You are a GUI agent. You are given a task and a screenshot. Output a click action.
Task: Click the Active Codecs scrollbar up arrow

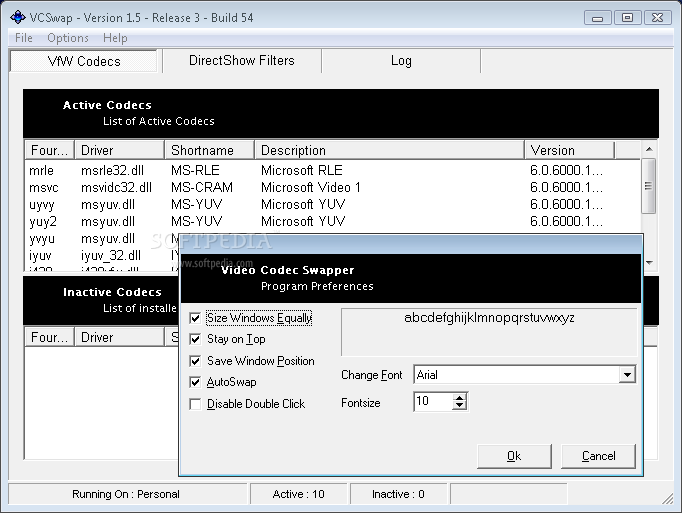click(649, 149)
